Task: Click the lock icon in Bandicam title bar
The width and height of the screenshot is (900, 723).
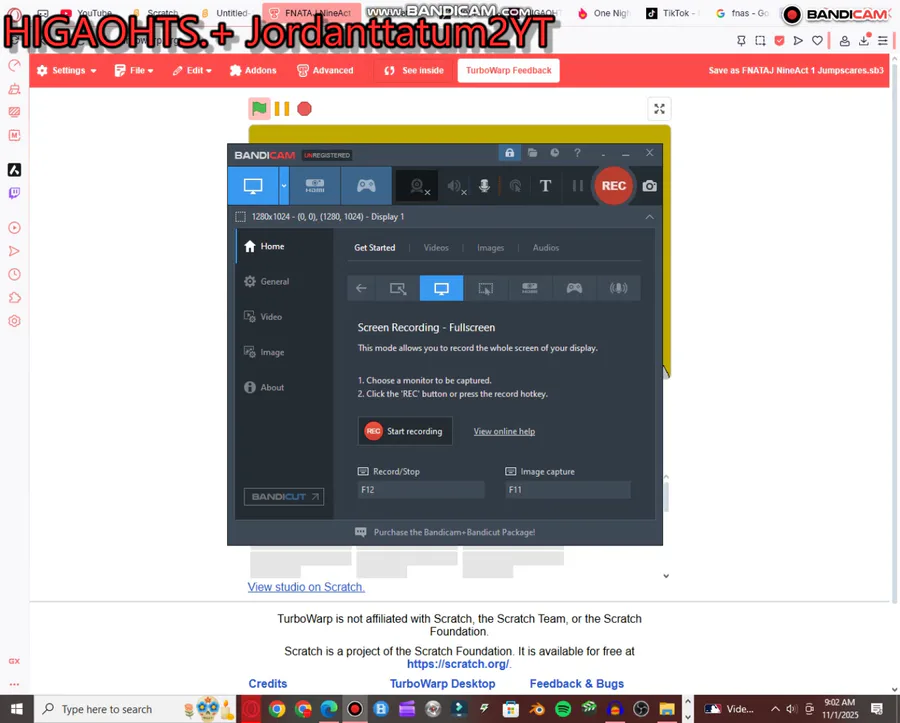Action: coord(509,153)
